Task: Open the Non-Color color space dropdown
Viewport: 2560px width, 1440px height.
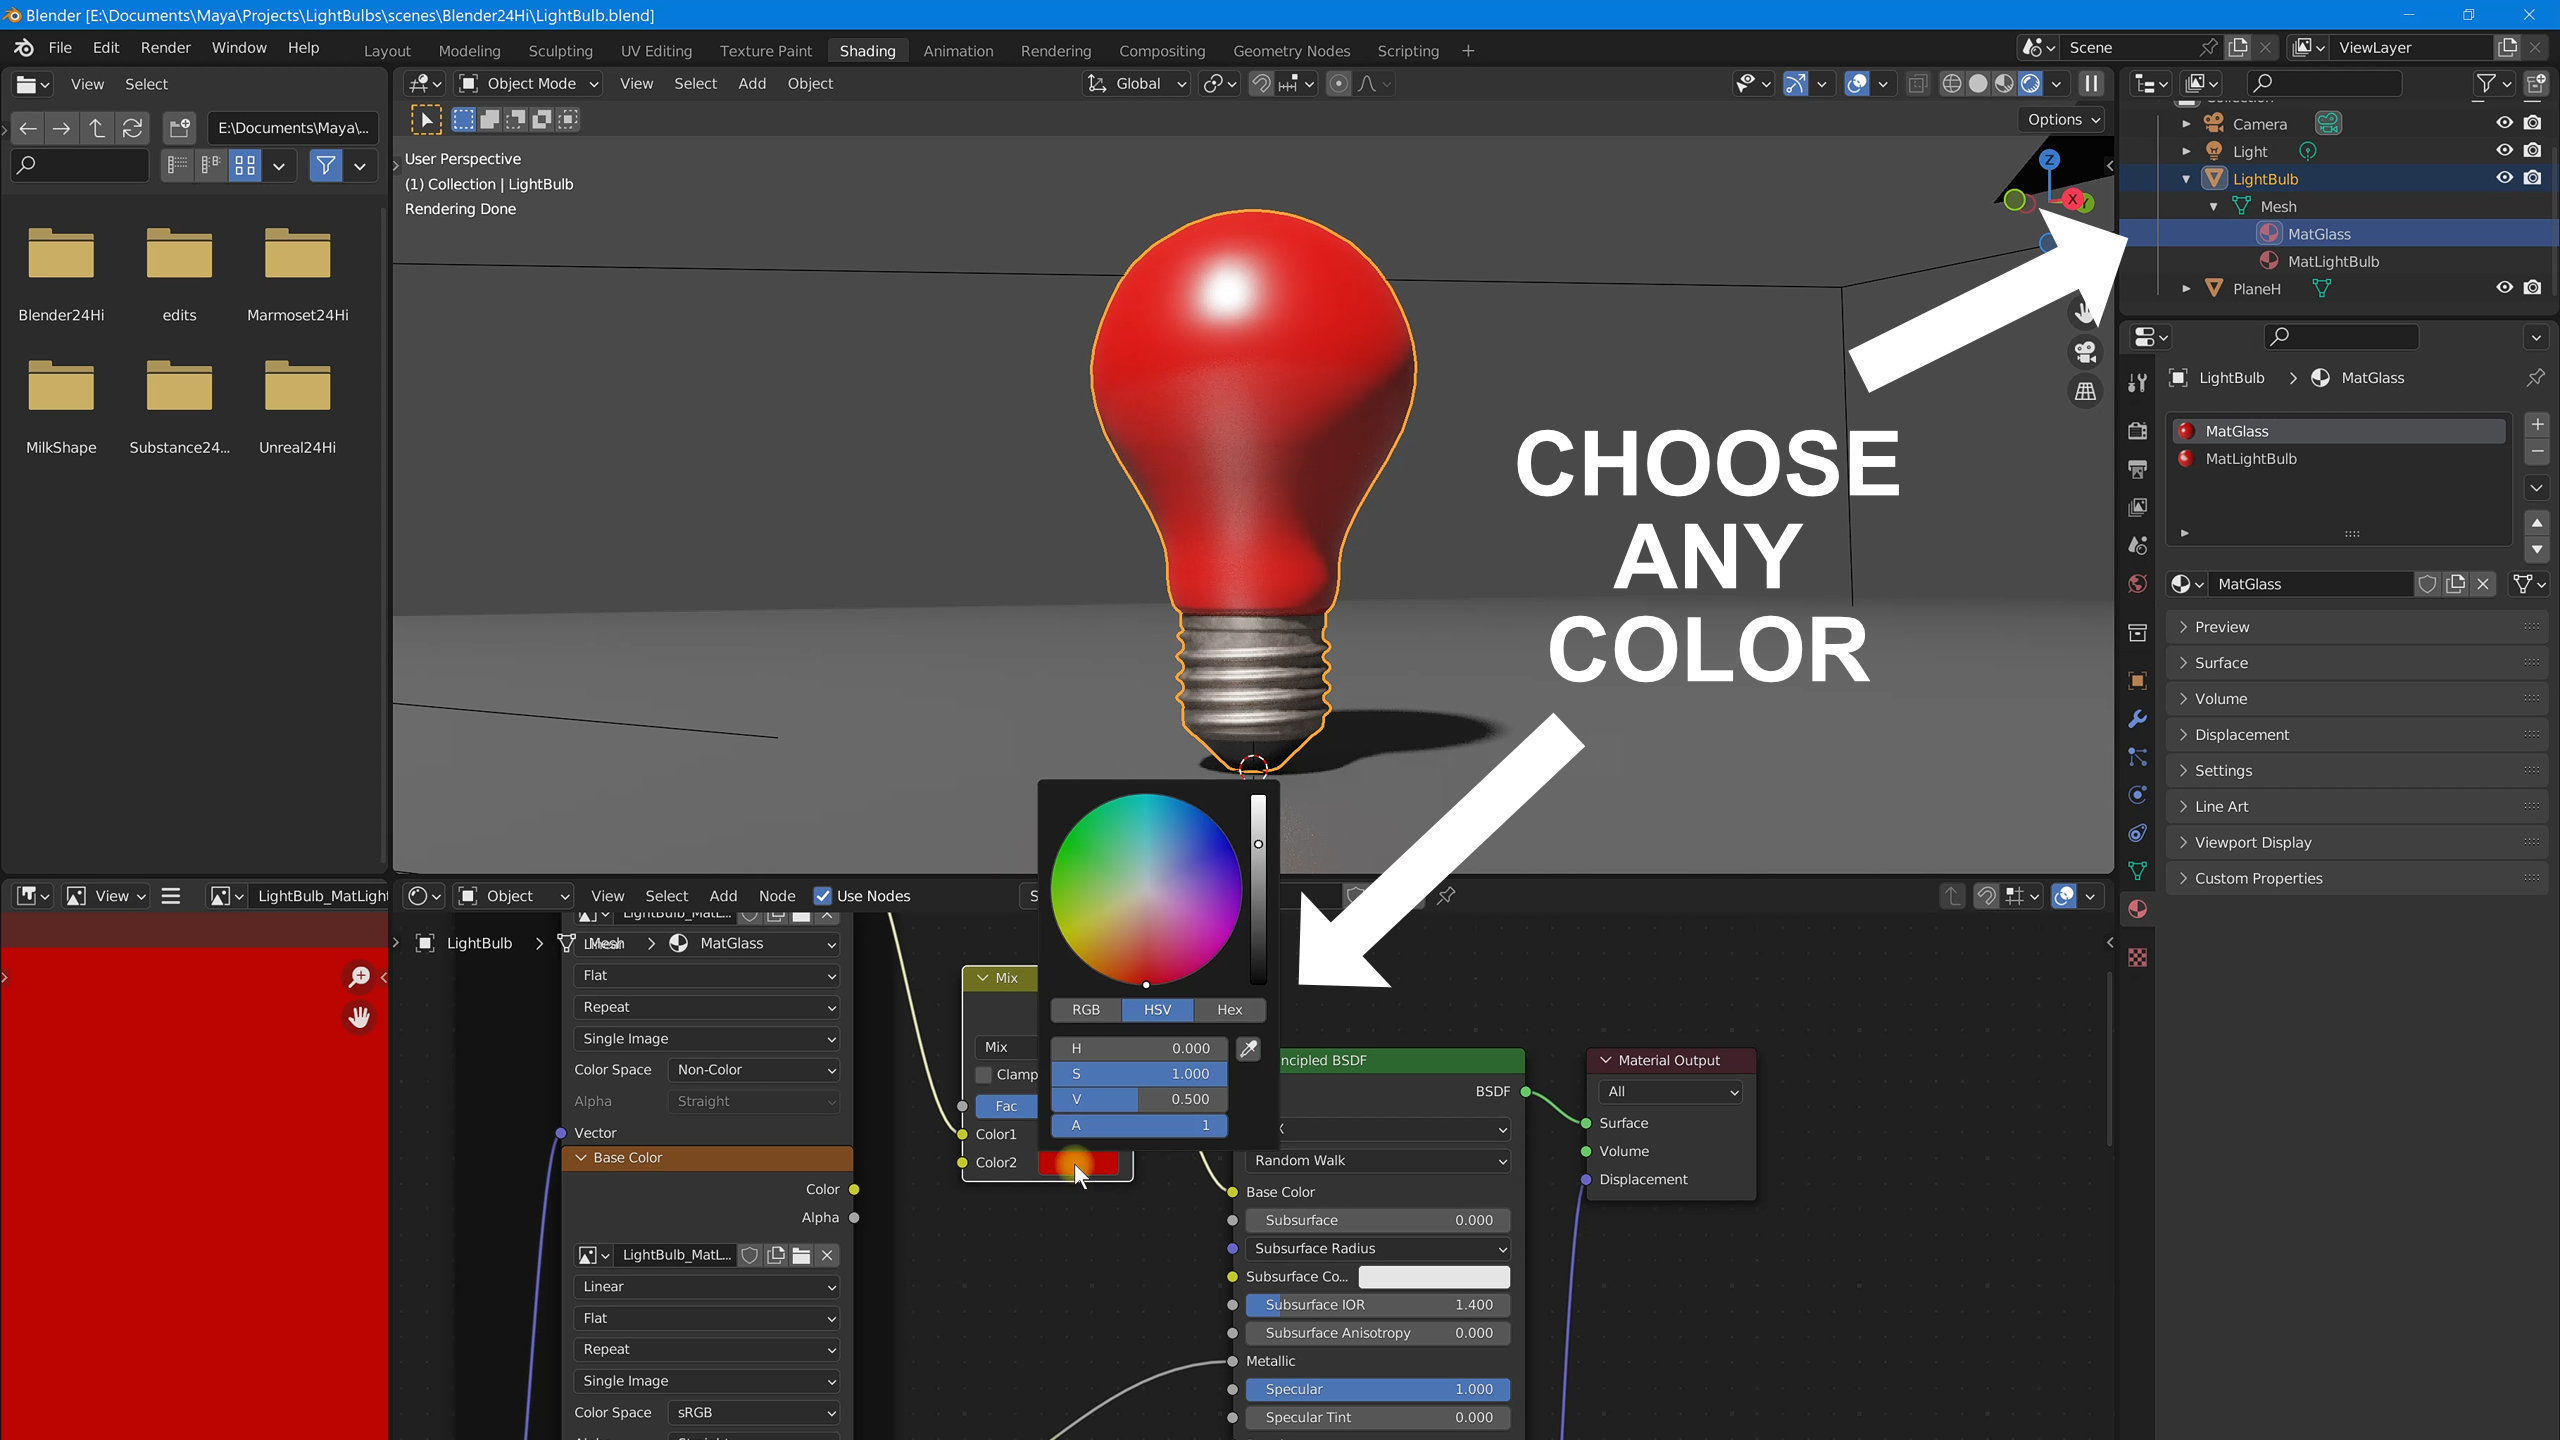Action: (755, 1070)
